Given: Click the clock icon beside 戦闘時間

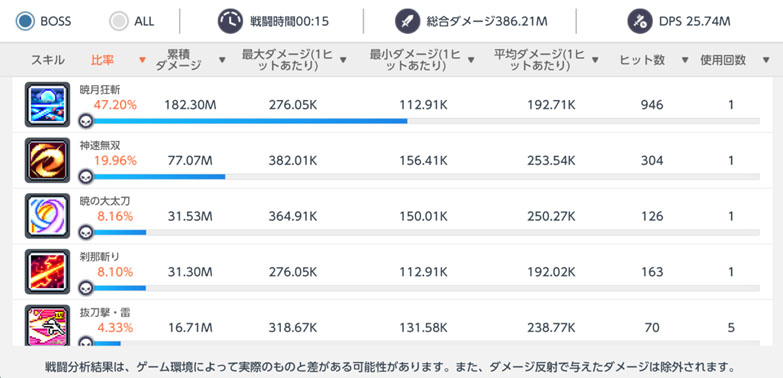Looking at the screenshot, I should pyautogui.click(x=230, y=21).
